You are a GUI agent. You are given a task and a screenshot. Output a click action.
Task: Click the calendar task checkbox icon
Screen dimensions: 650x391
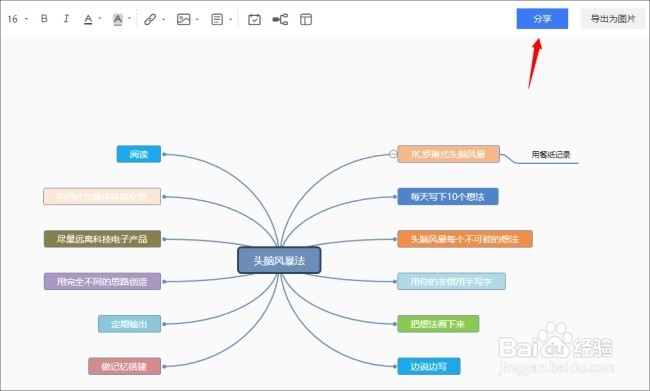click(254, 19)
